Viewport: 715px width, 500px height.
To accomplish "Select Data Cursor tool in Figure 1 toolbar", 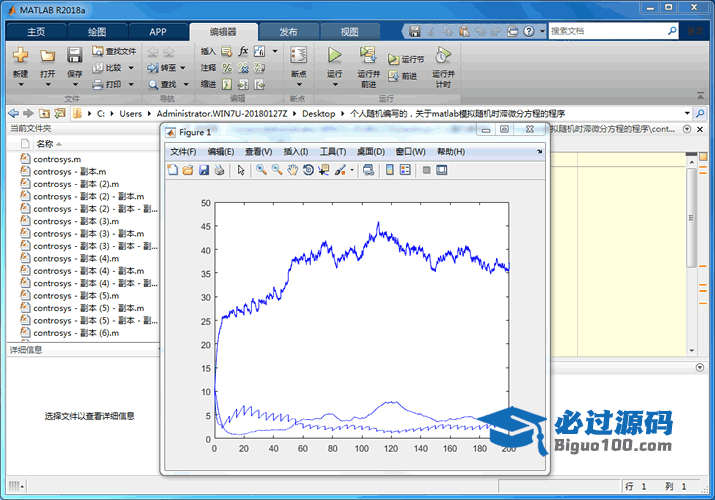I will pyautogui.click(x=324, y=170).
